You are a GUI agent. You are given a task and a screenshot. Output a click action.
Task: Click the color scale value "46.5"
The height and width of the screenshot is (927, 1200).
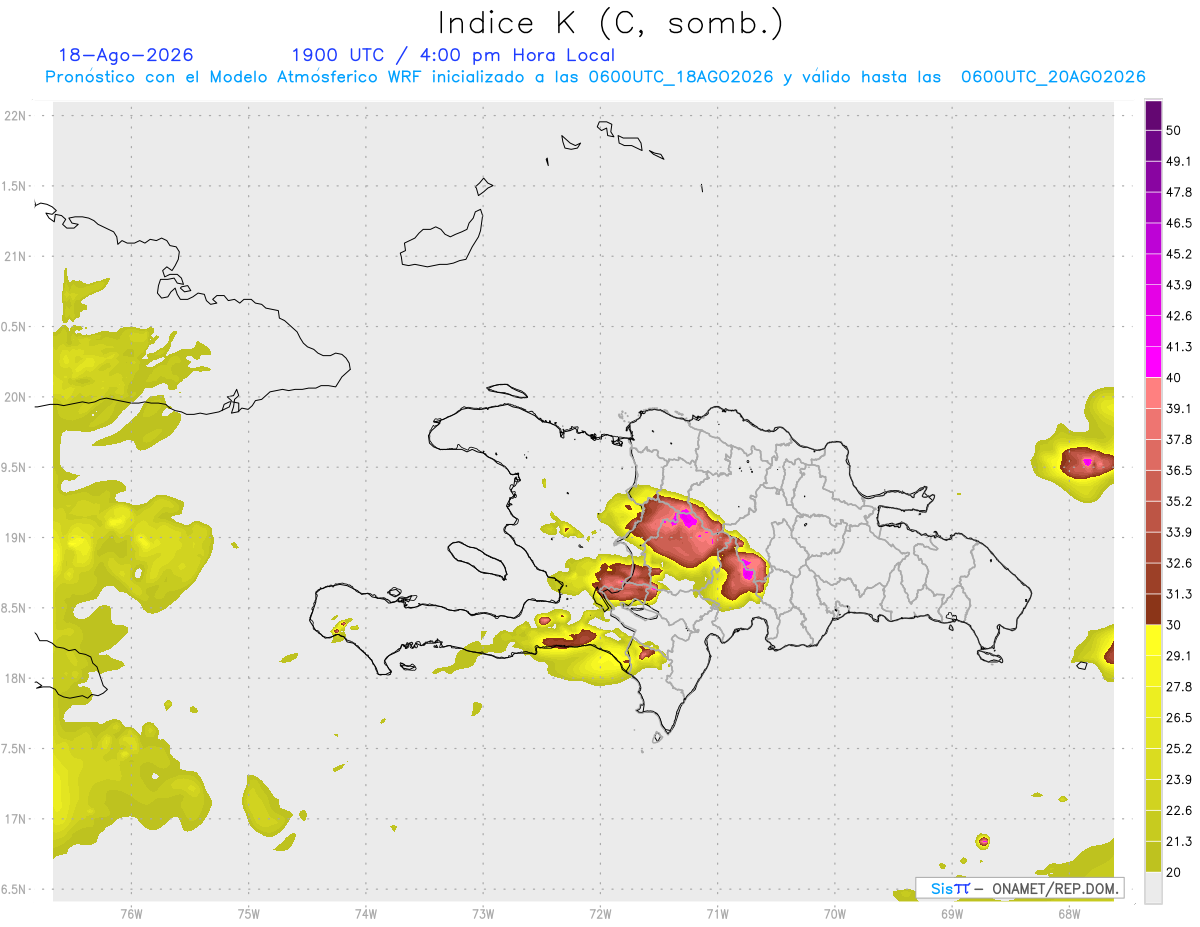click(x=1179, y=223)
